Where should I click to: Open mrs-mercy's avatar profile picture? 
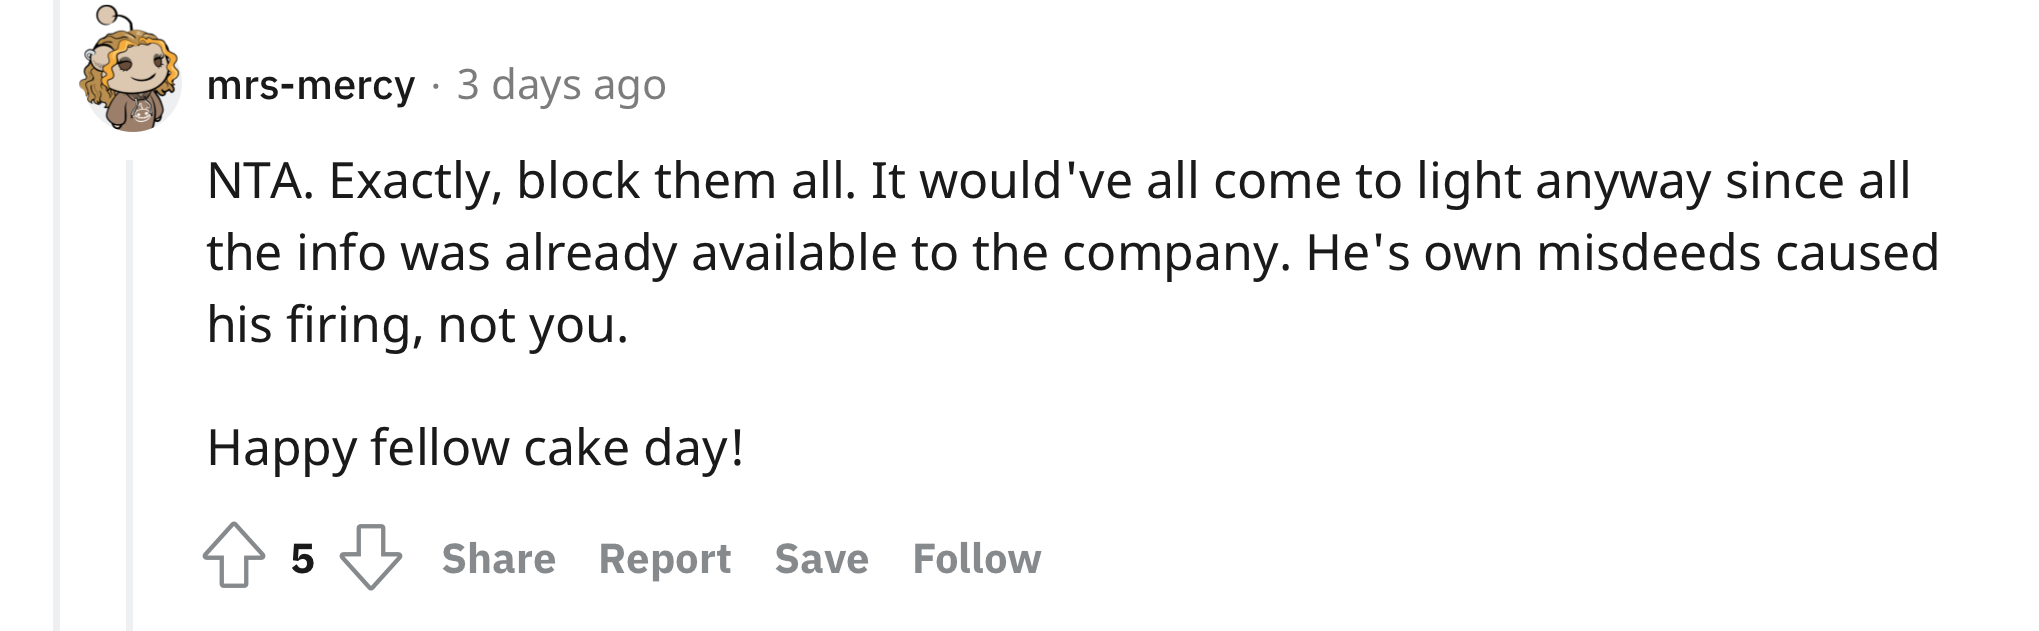130,71
